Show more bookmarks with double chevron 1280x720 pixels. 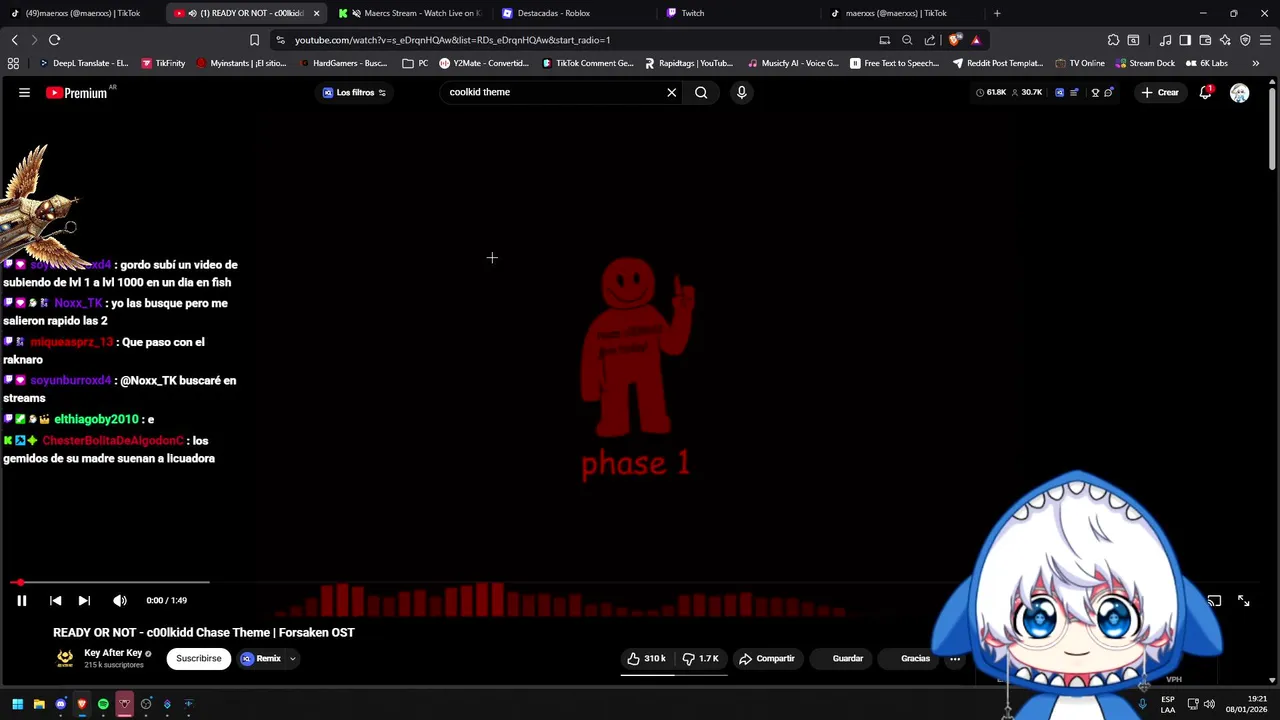(x=1255, y=63)
